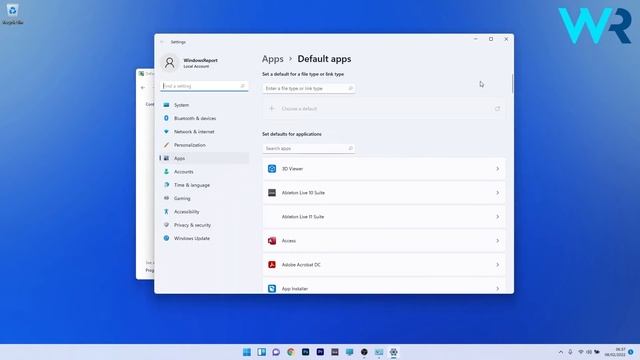Open Privacy & security settings
The image size is (640, 360).
click(x=204, y=225)
